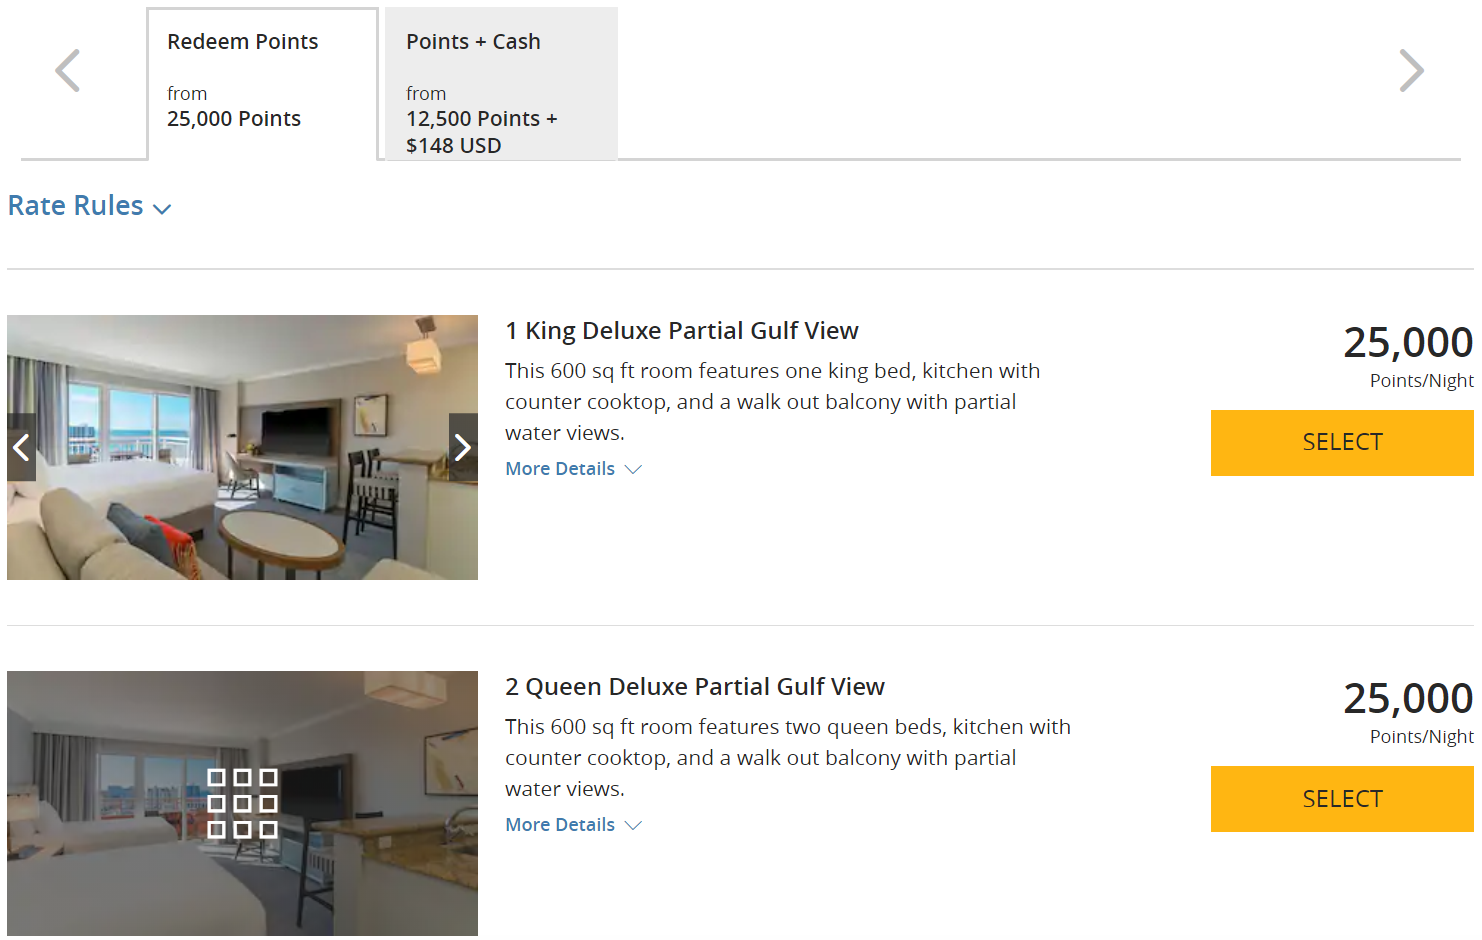Click the 12,500 Points + $148 USD rate
The image size is (1482, 940).
(481, 132)
